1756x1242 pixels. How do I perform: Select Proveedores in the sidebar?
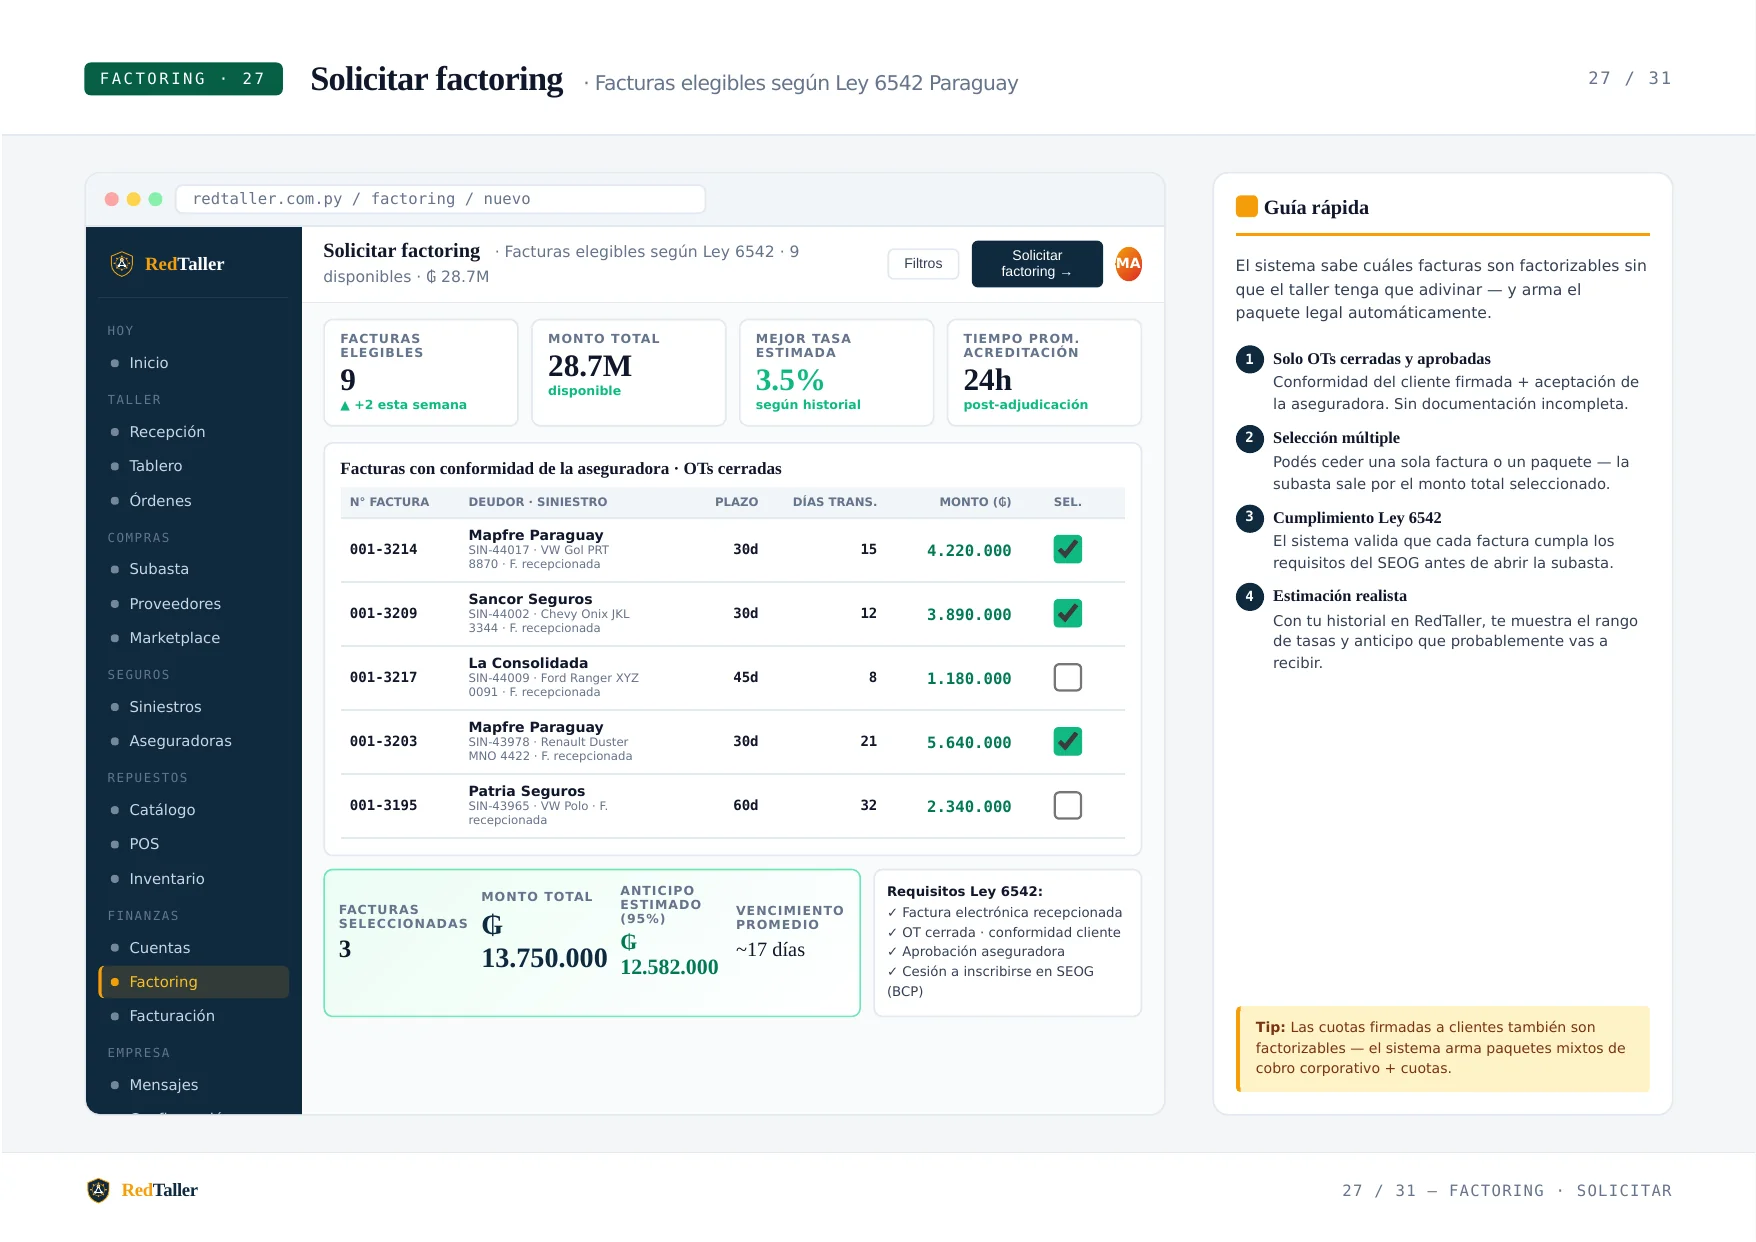193,604
